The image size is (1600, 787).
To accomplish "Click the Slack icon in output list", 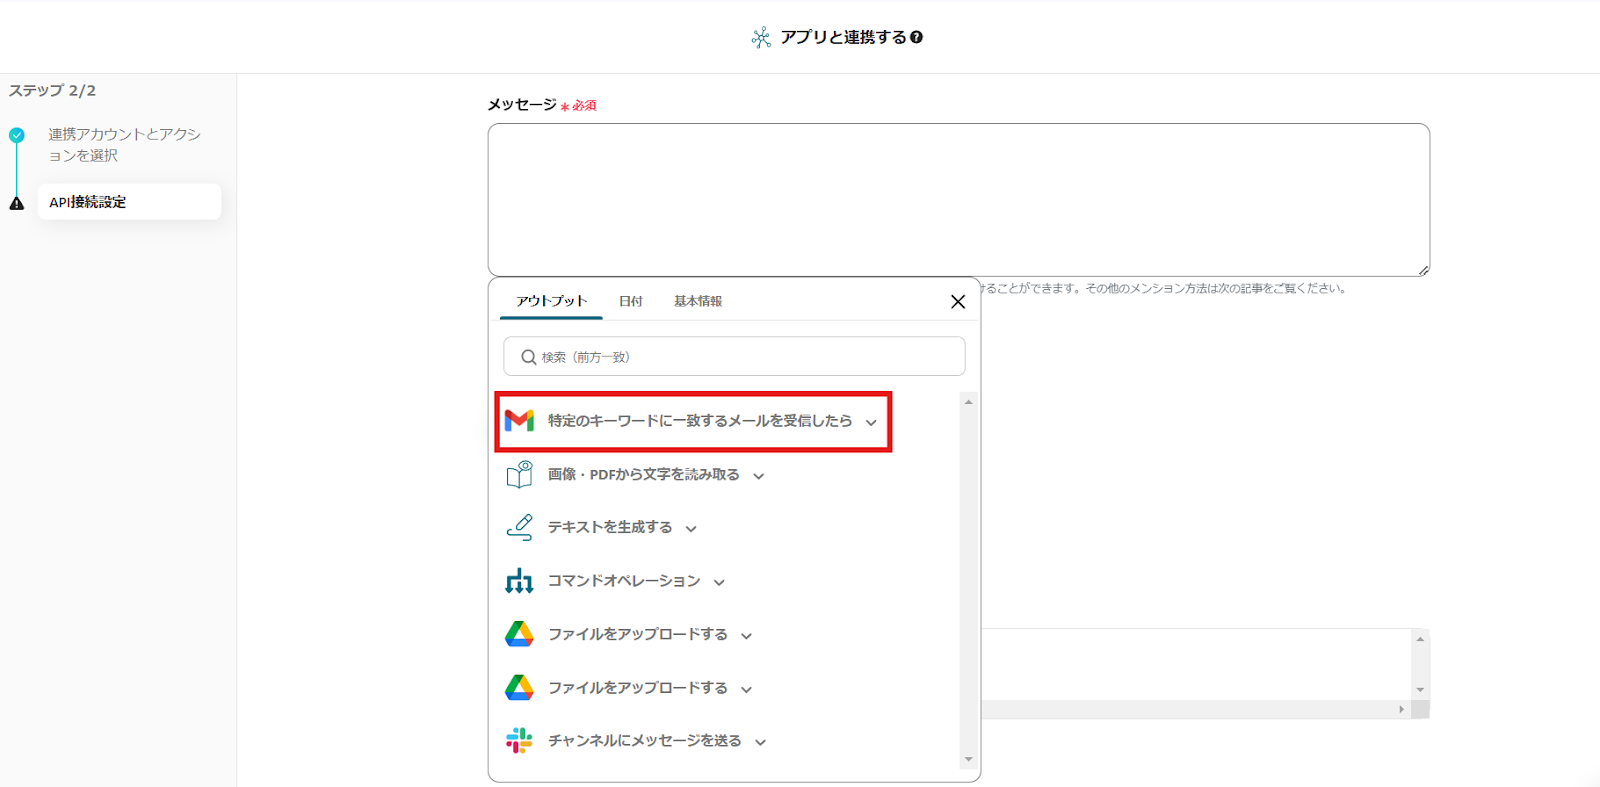I will click(x=519, y=741).
